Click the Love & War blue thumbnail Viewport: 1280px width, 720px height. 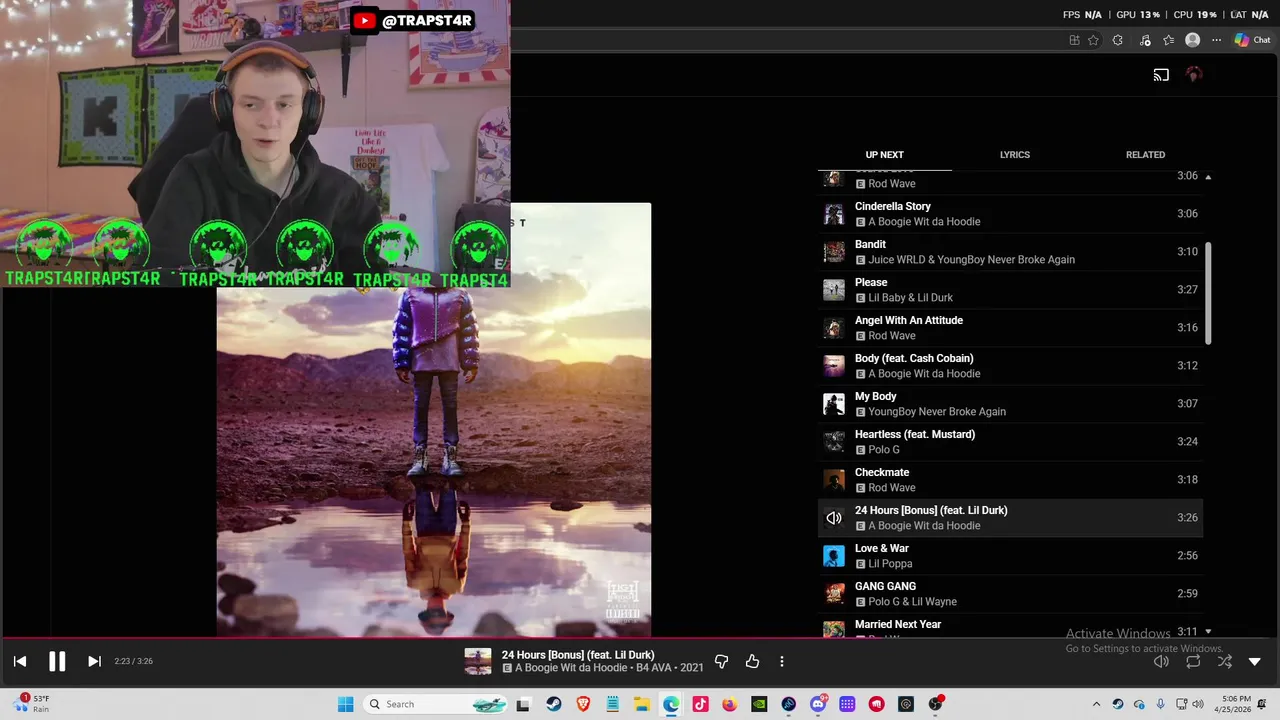pyautogui.click(x=834, y=556)
